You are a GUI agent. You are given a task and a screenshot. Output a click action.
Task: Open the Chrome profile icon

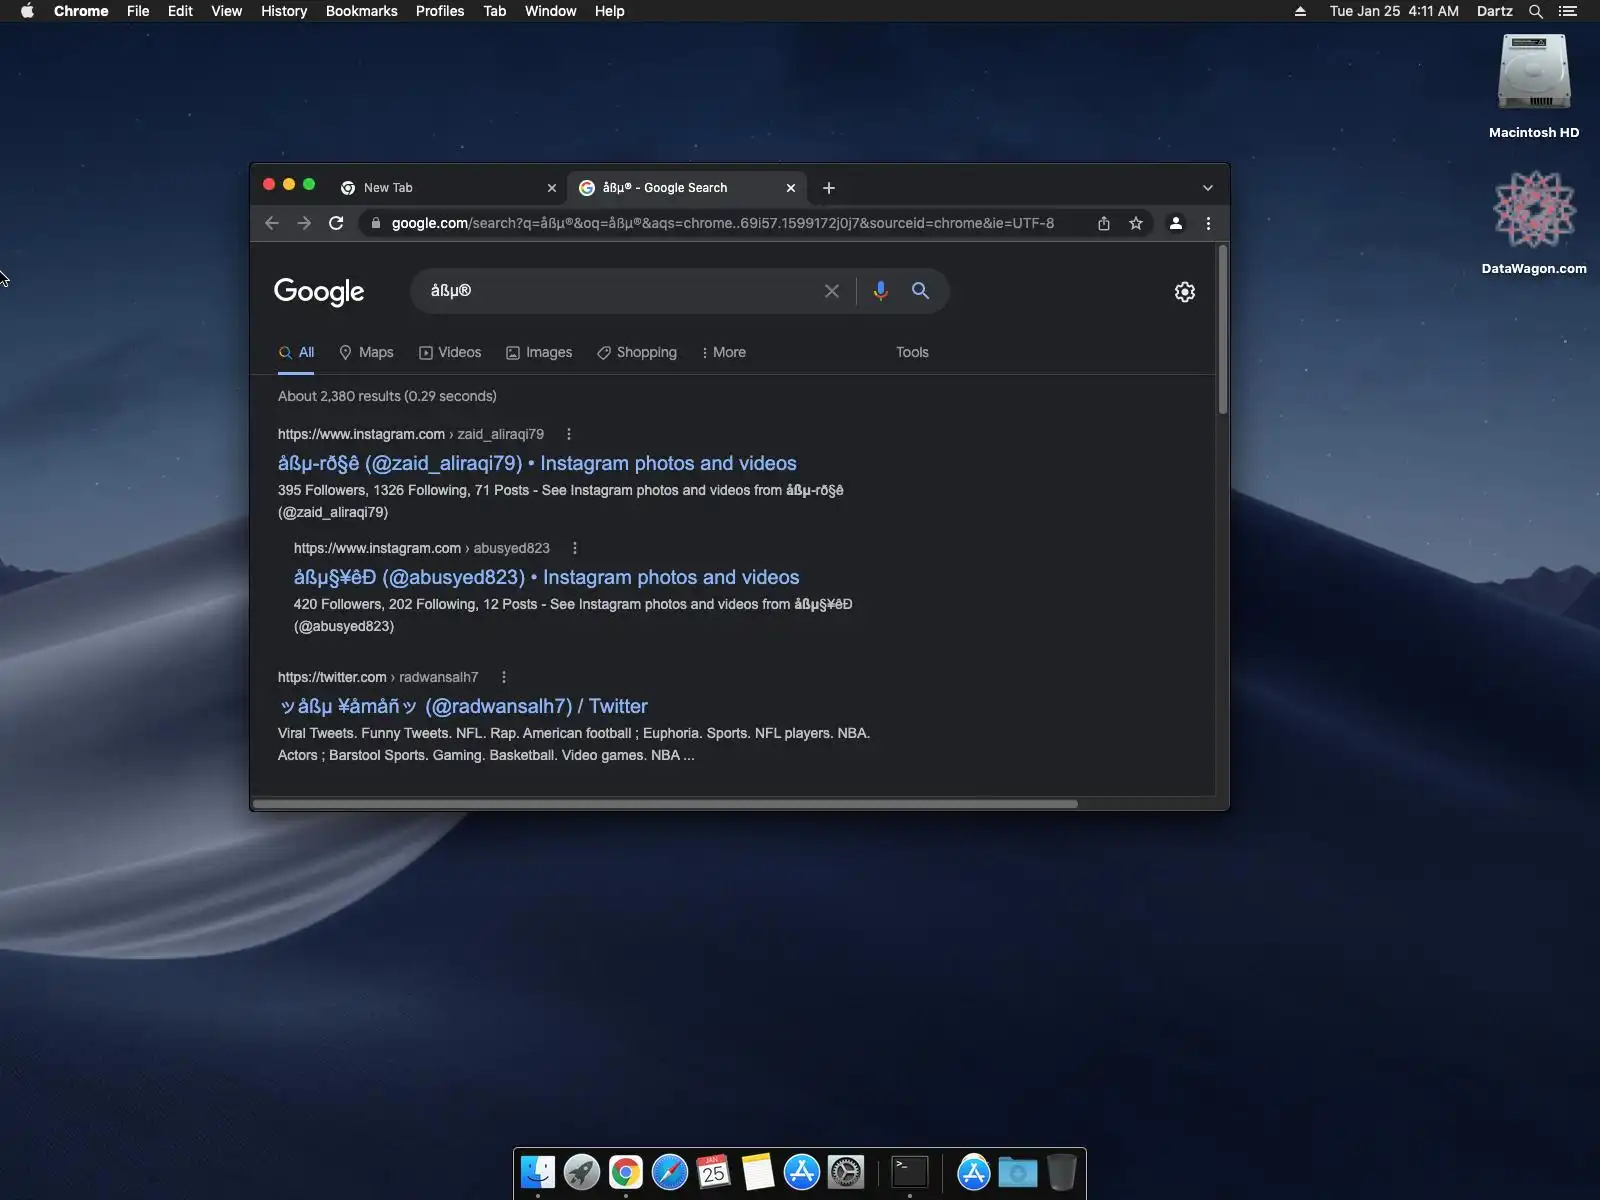(1176, 223)
